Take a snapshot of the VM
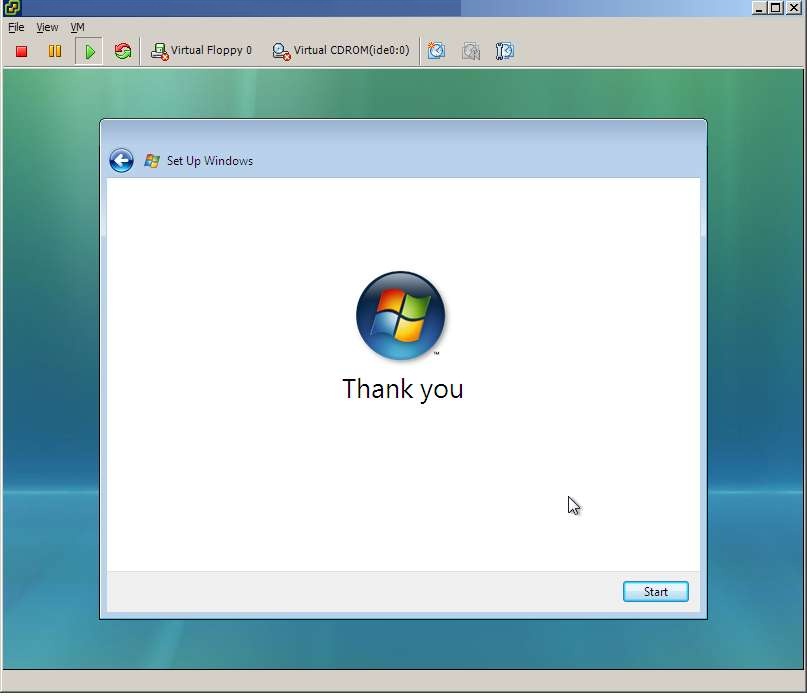807x697 pixels. point(436,51)
